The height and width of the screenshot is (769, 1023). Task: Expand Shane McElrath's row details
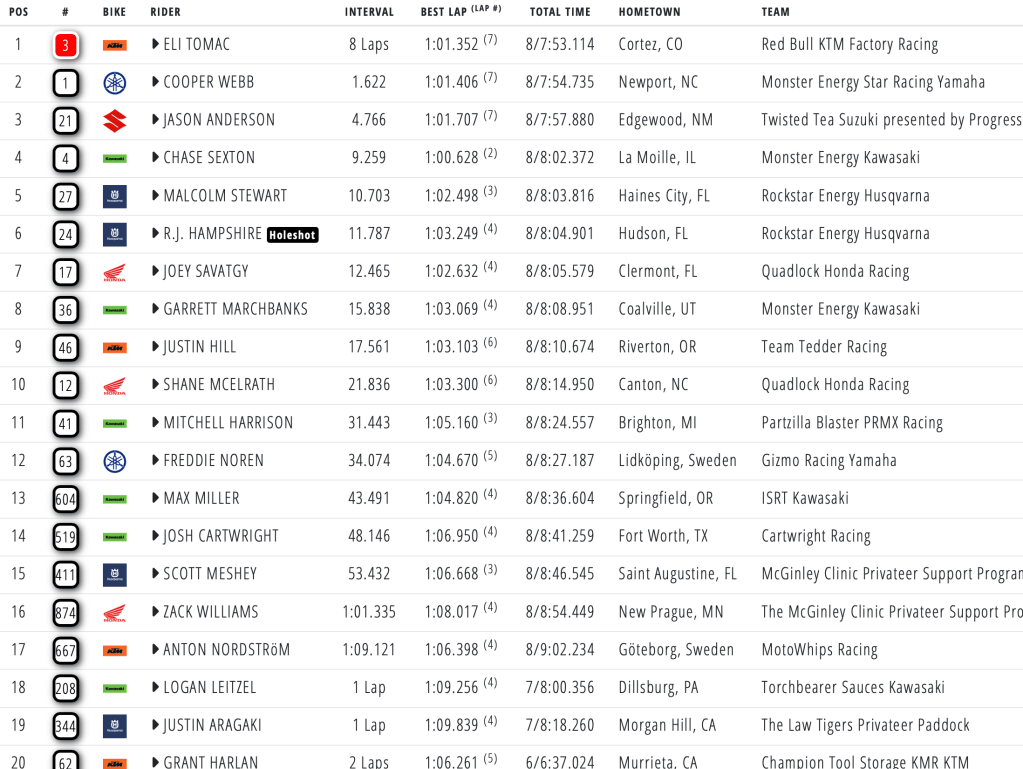pyautogui.click(x=156, y=385)
